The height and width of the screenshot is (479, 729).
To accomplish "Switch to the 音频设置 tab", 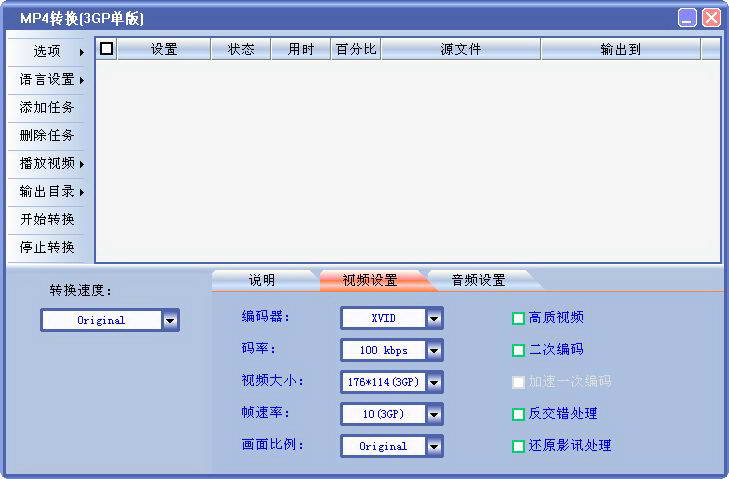I will (x=479, y=280).
